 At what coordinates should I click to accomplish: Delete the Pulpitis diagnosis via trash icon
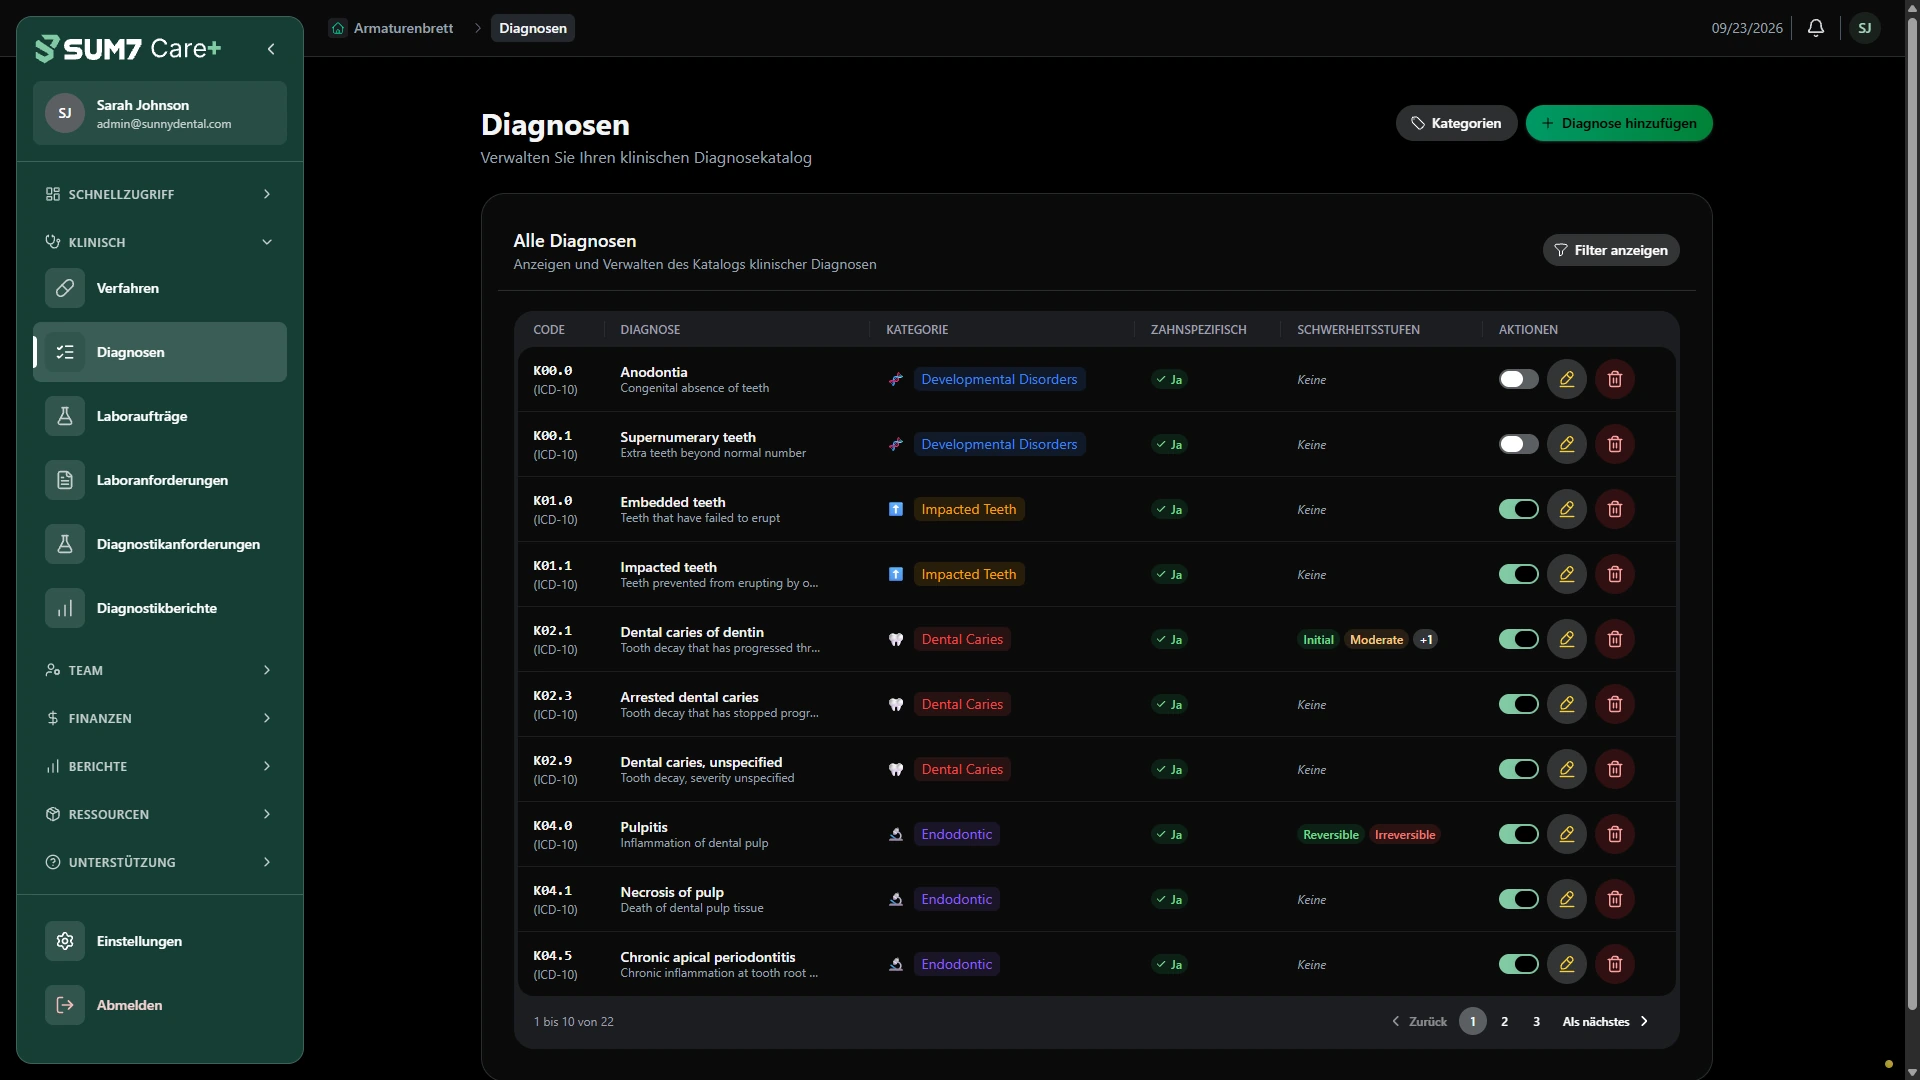tap(1614, 834)
